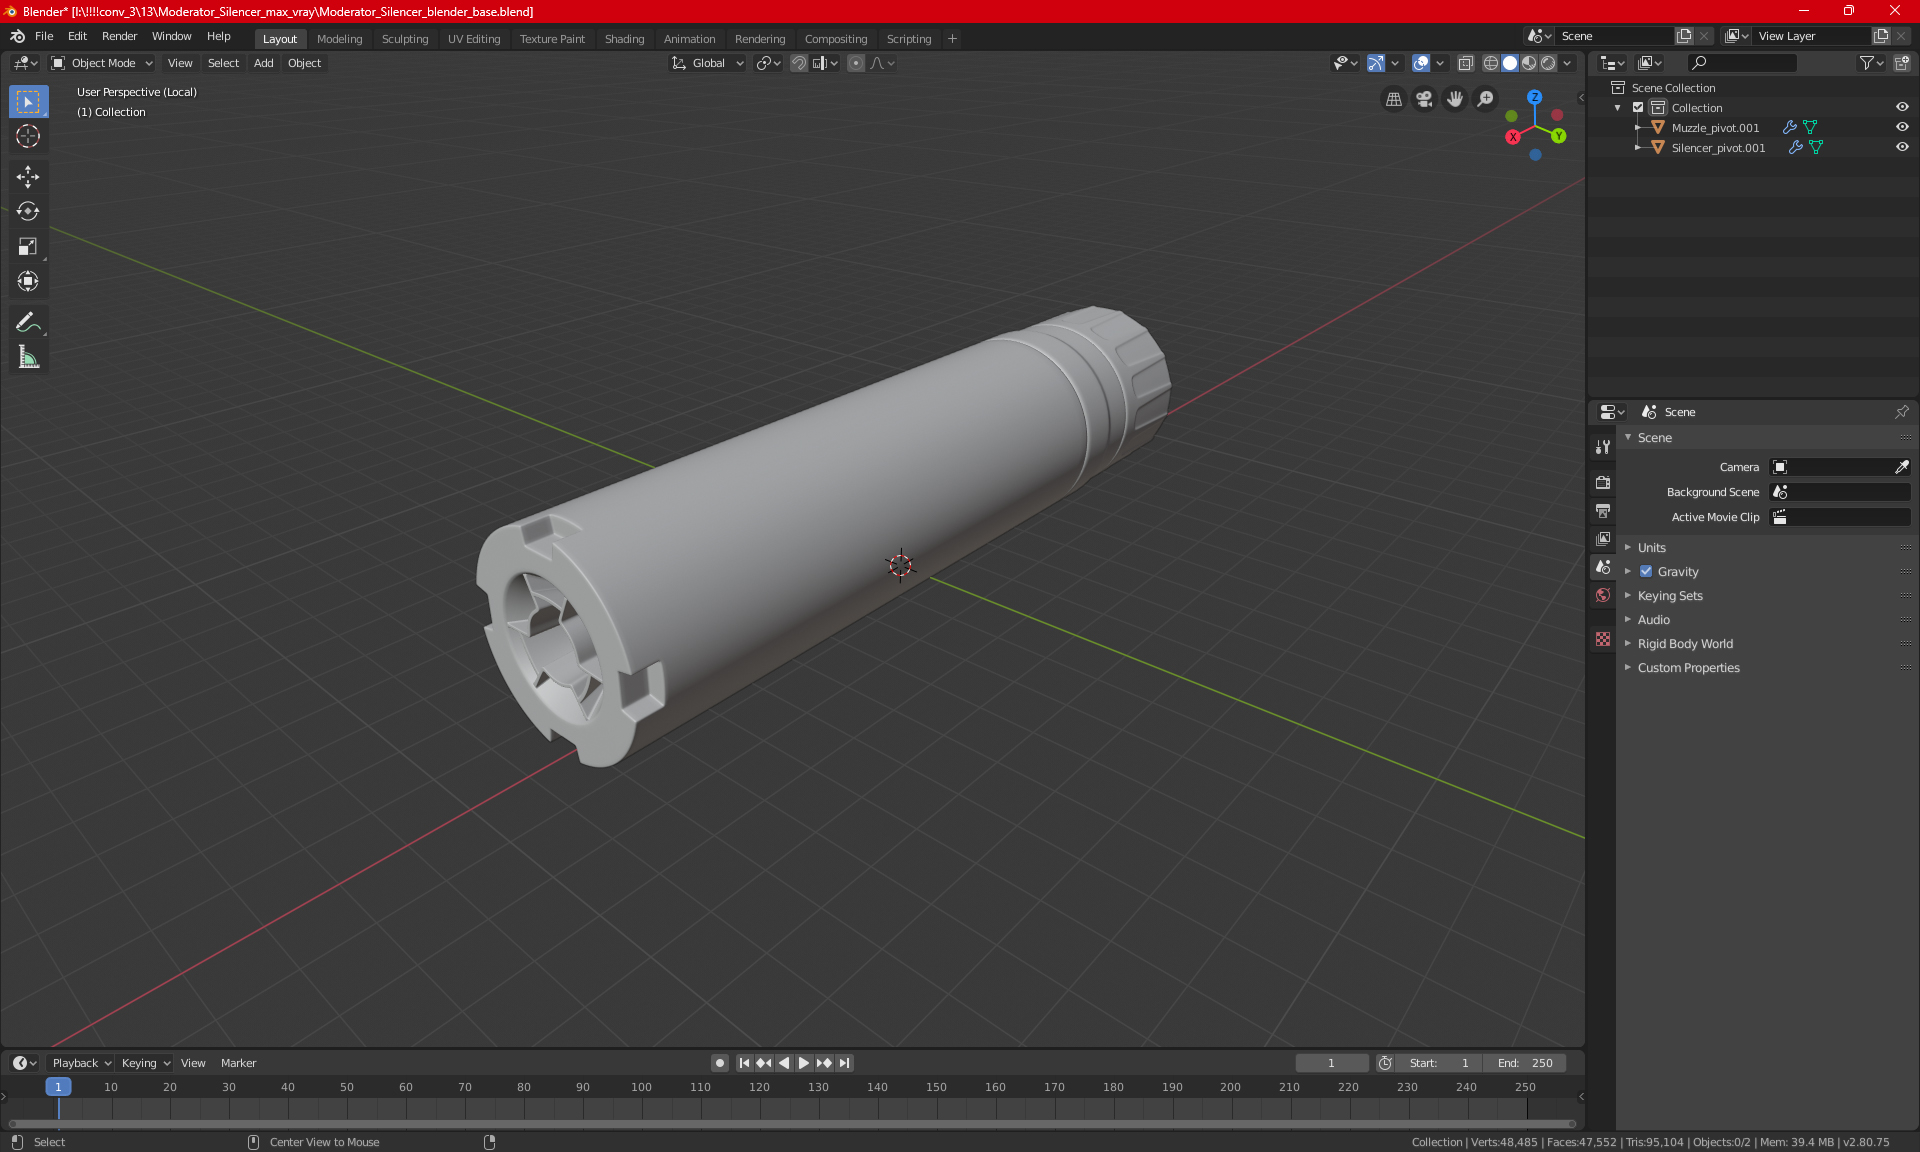Click the zoom view magnifier icon
This screenshot has height=1152, width=1920.
click(x=1486, y=99)
